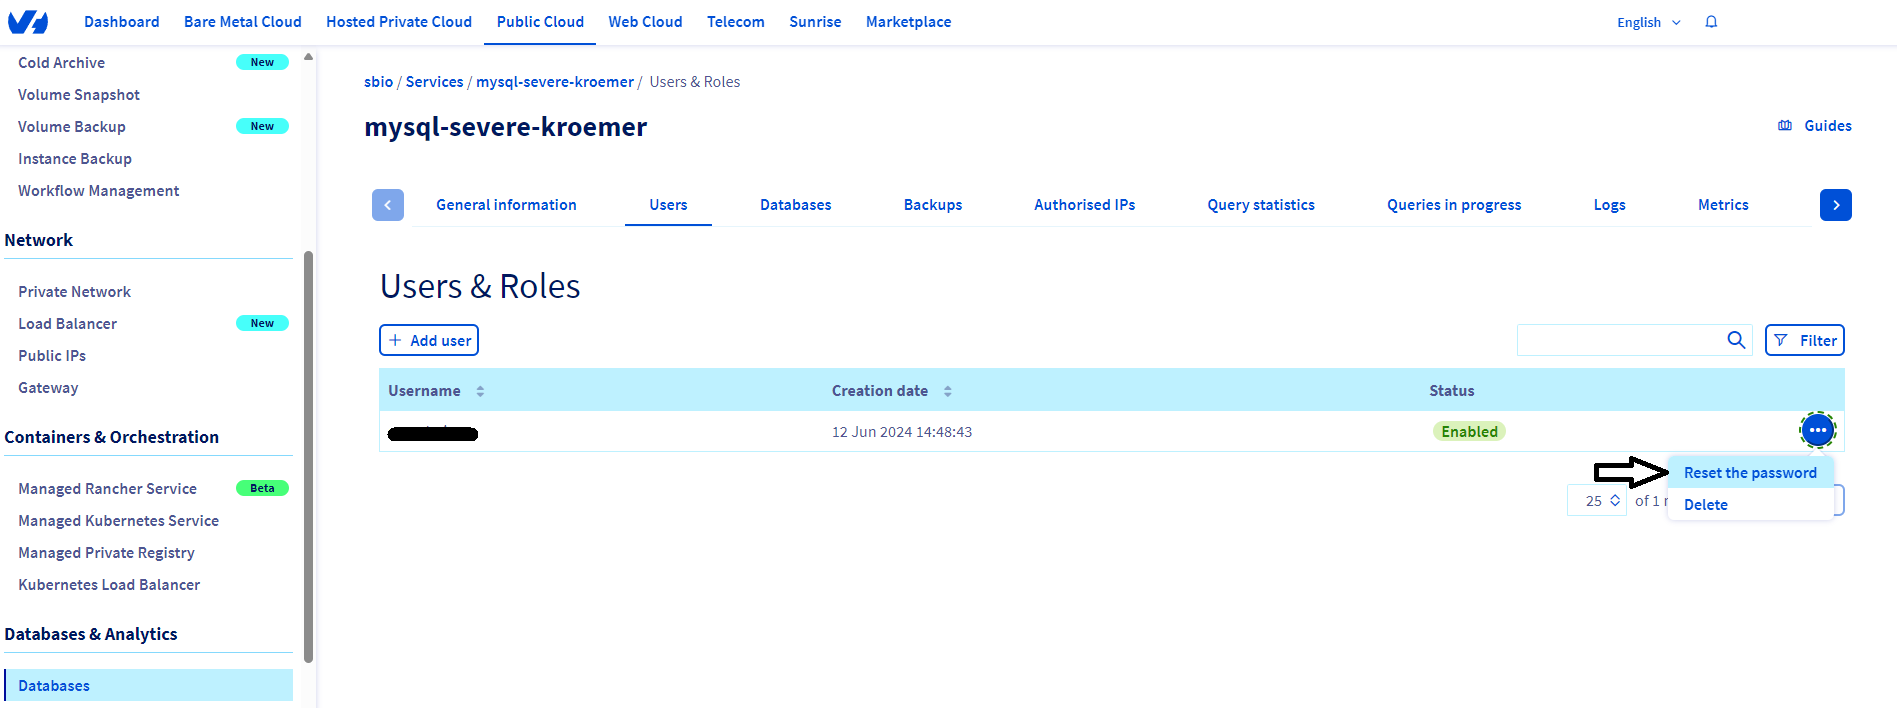The width and height of the screenshot is (1897, 708).
Task: Open Queries in progress tab
Action: coord(1454,205)
